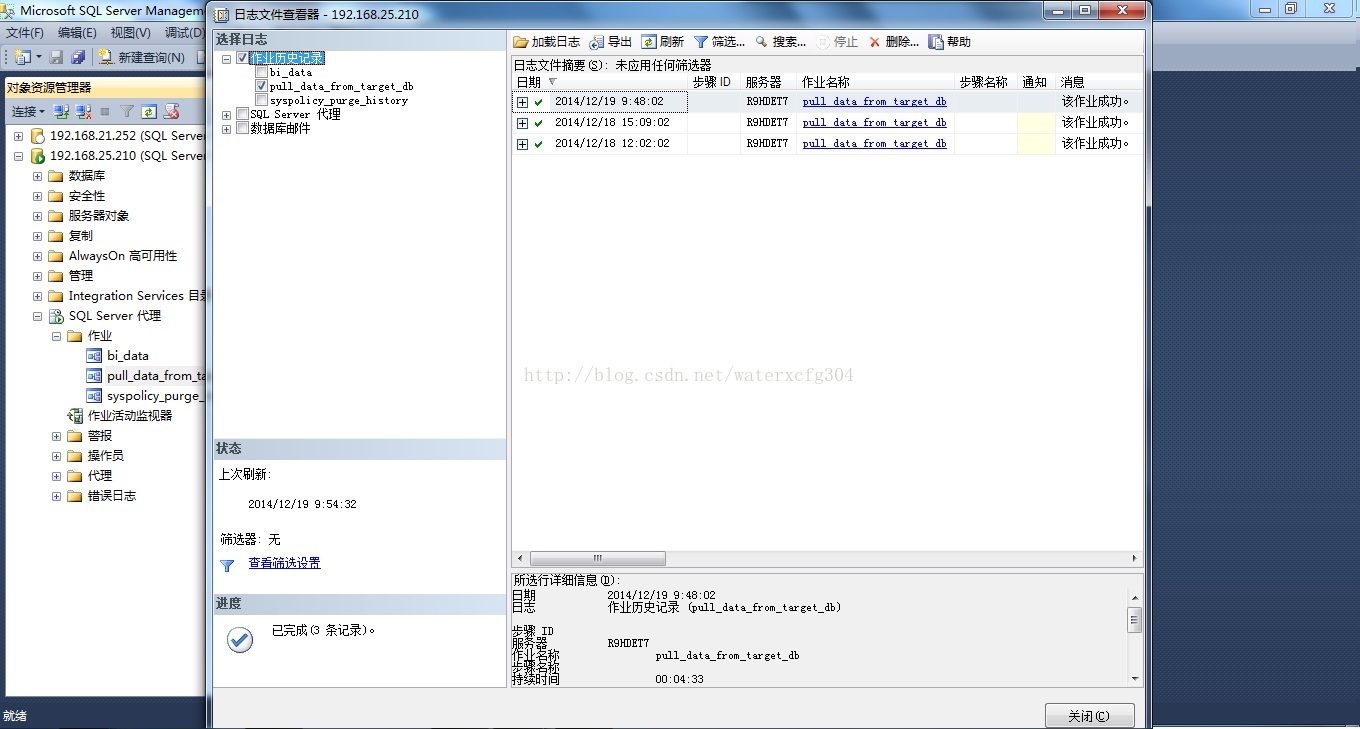Open job link in the 2014/12/18 12:02:02 row
The height and width of the screenshot is (729, 1360).
[874, 144]
